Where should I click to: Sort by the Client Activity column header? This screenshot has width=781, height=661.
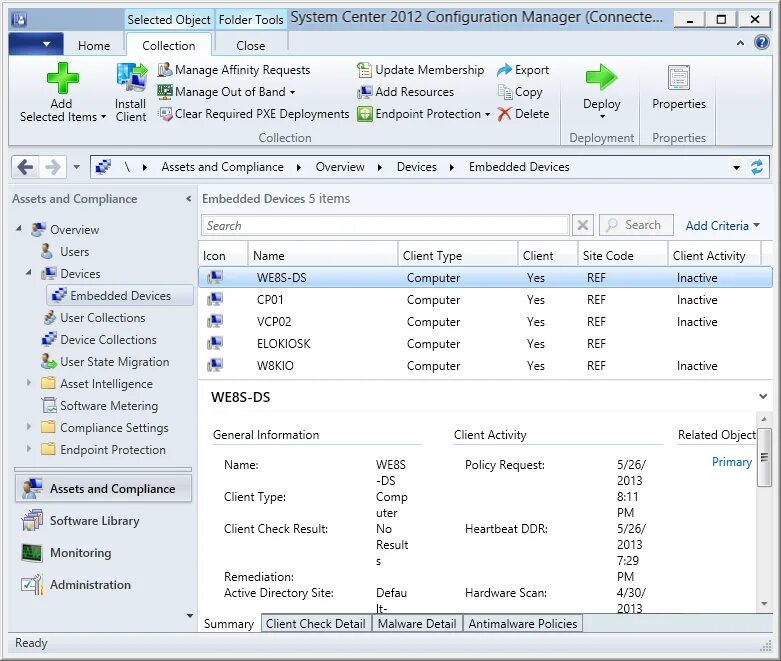714,256
